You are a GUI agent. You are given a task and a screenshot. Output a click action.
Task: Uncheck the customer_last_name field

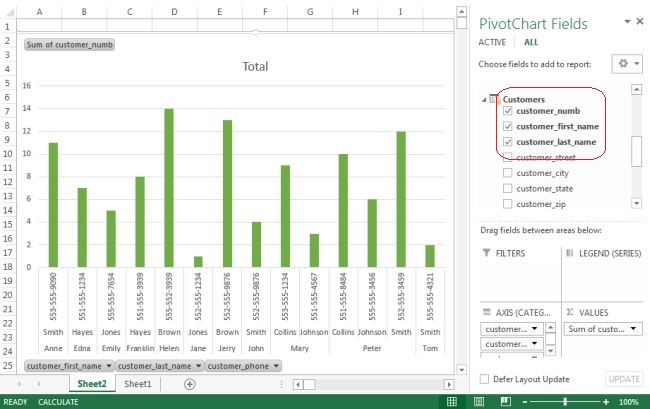pos(507,142)
